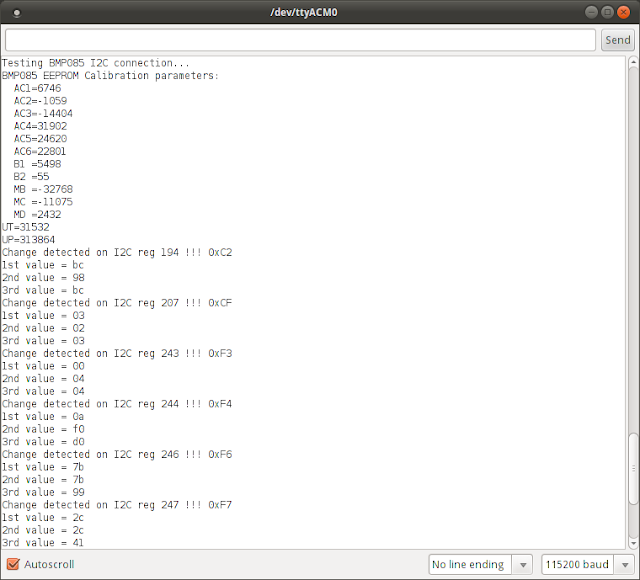Screen dimensions: 640x580
Task: Click the scrollbar down arrow
Action: (633, 543)
